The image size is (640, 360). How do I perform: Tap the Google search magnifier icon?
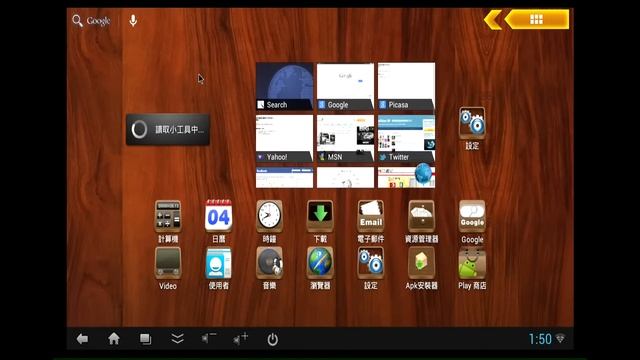tap(77, 20)
